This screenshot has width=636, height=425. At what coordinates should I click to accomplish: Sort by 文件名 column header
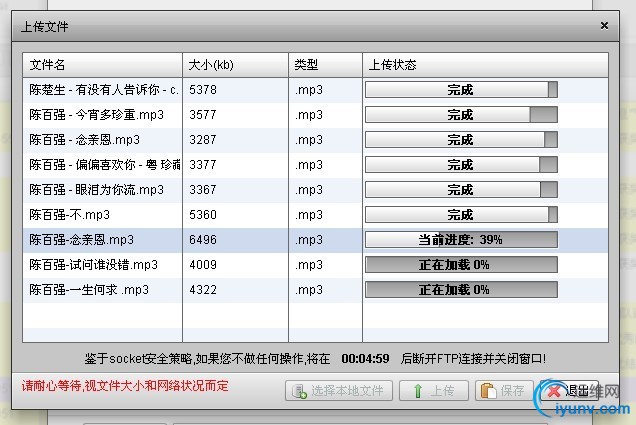click(x=103, y=65)
